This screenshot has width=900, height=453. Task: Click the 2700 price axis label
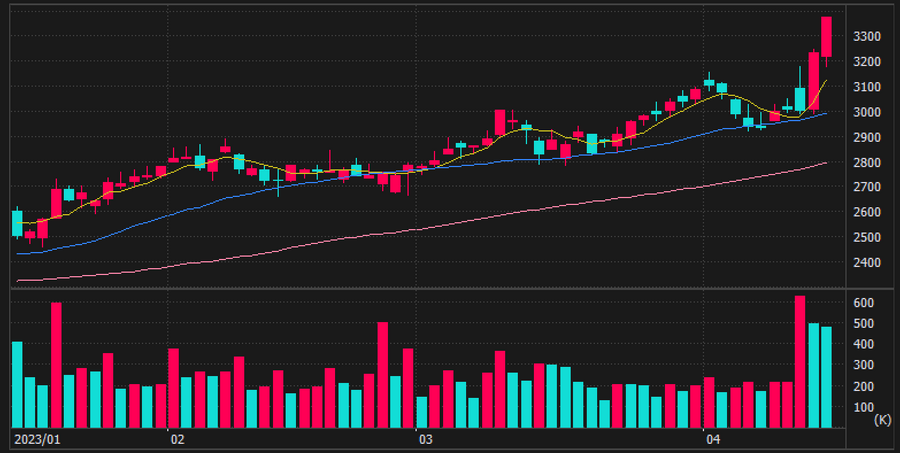[867, 187]
